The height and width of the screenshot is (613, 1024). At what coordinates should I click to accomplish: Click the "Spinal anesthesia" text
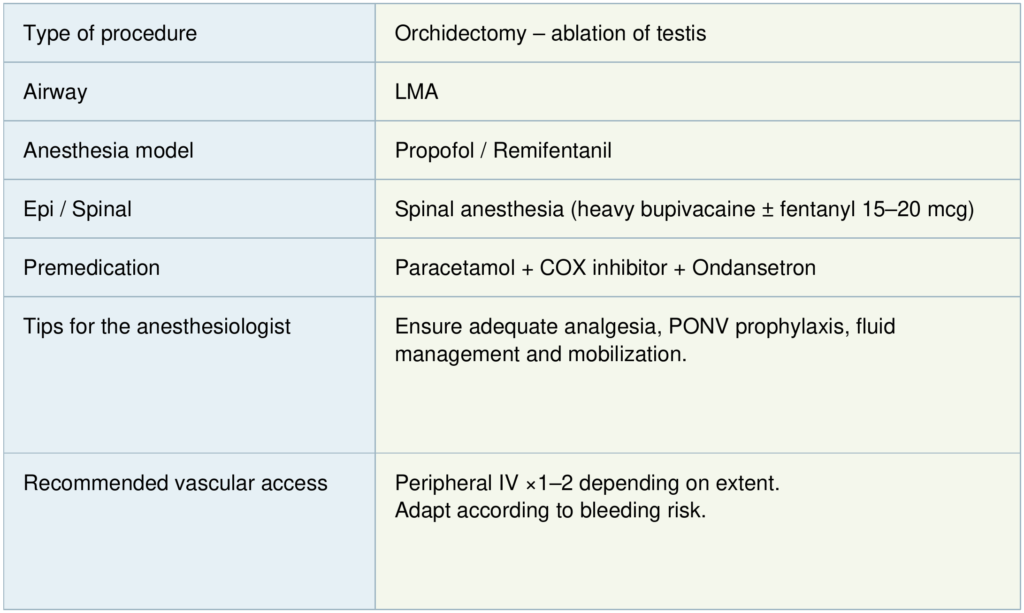468,210
